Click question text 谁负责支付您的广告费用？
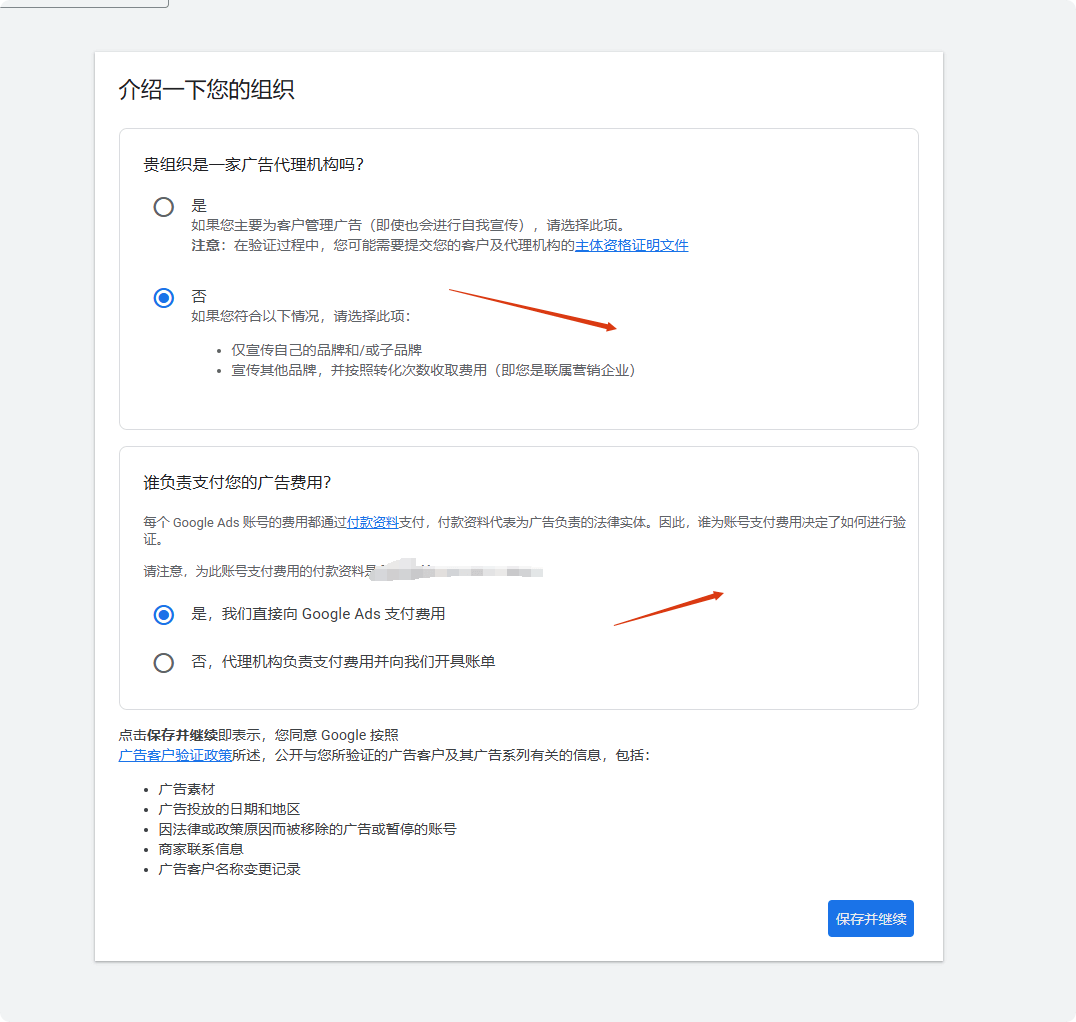 (237, 483)
